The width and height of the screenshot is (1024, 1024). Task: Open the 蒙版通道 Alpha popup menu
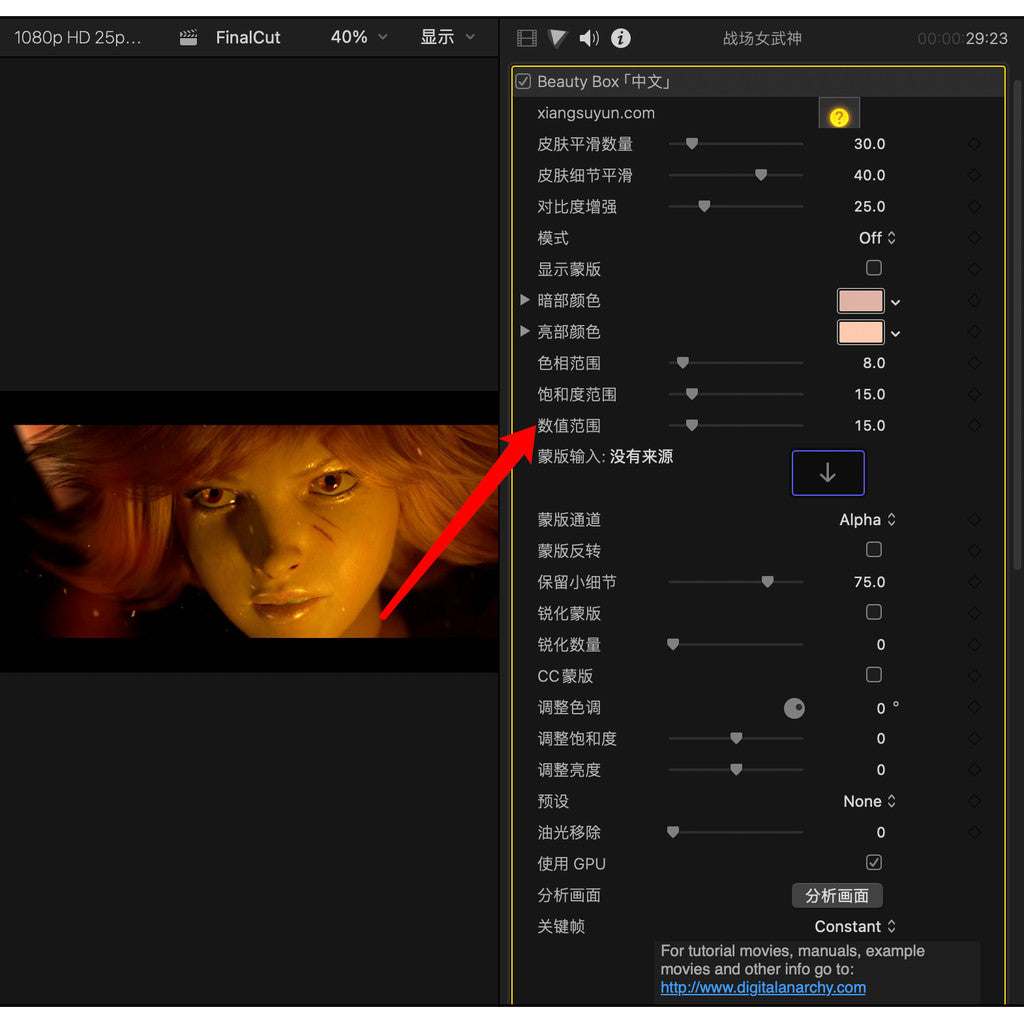coord(867,520)
